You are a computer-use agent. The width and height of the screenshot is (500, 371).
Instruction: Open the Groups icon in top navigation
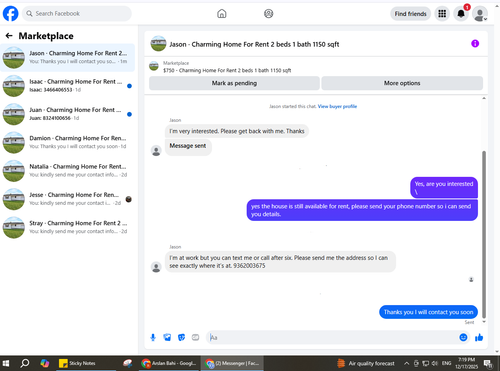(269, 14)
